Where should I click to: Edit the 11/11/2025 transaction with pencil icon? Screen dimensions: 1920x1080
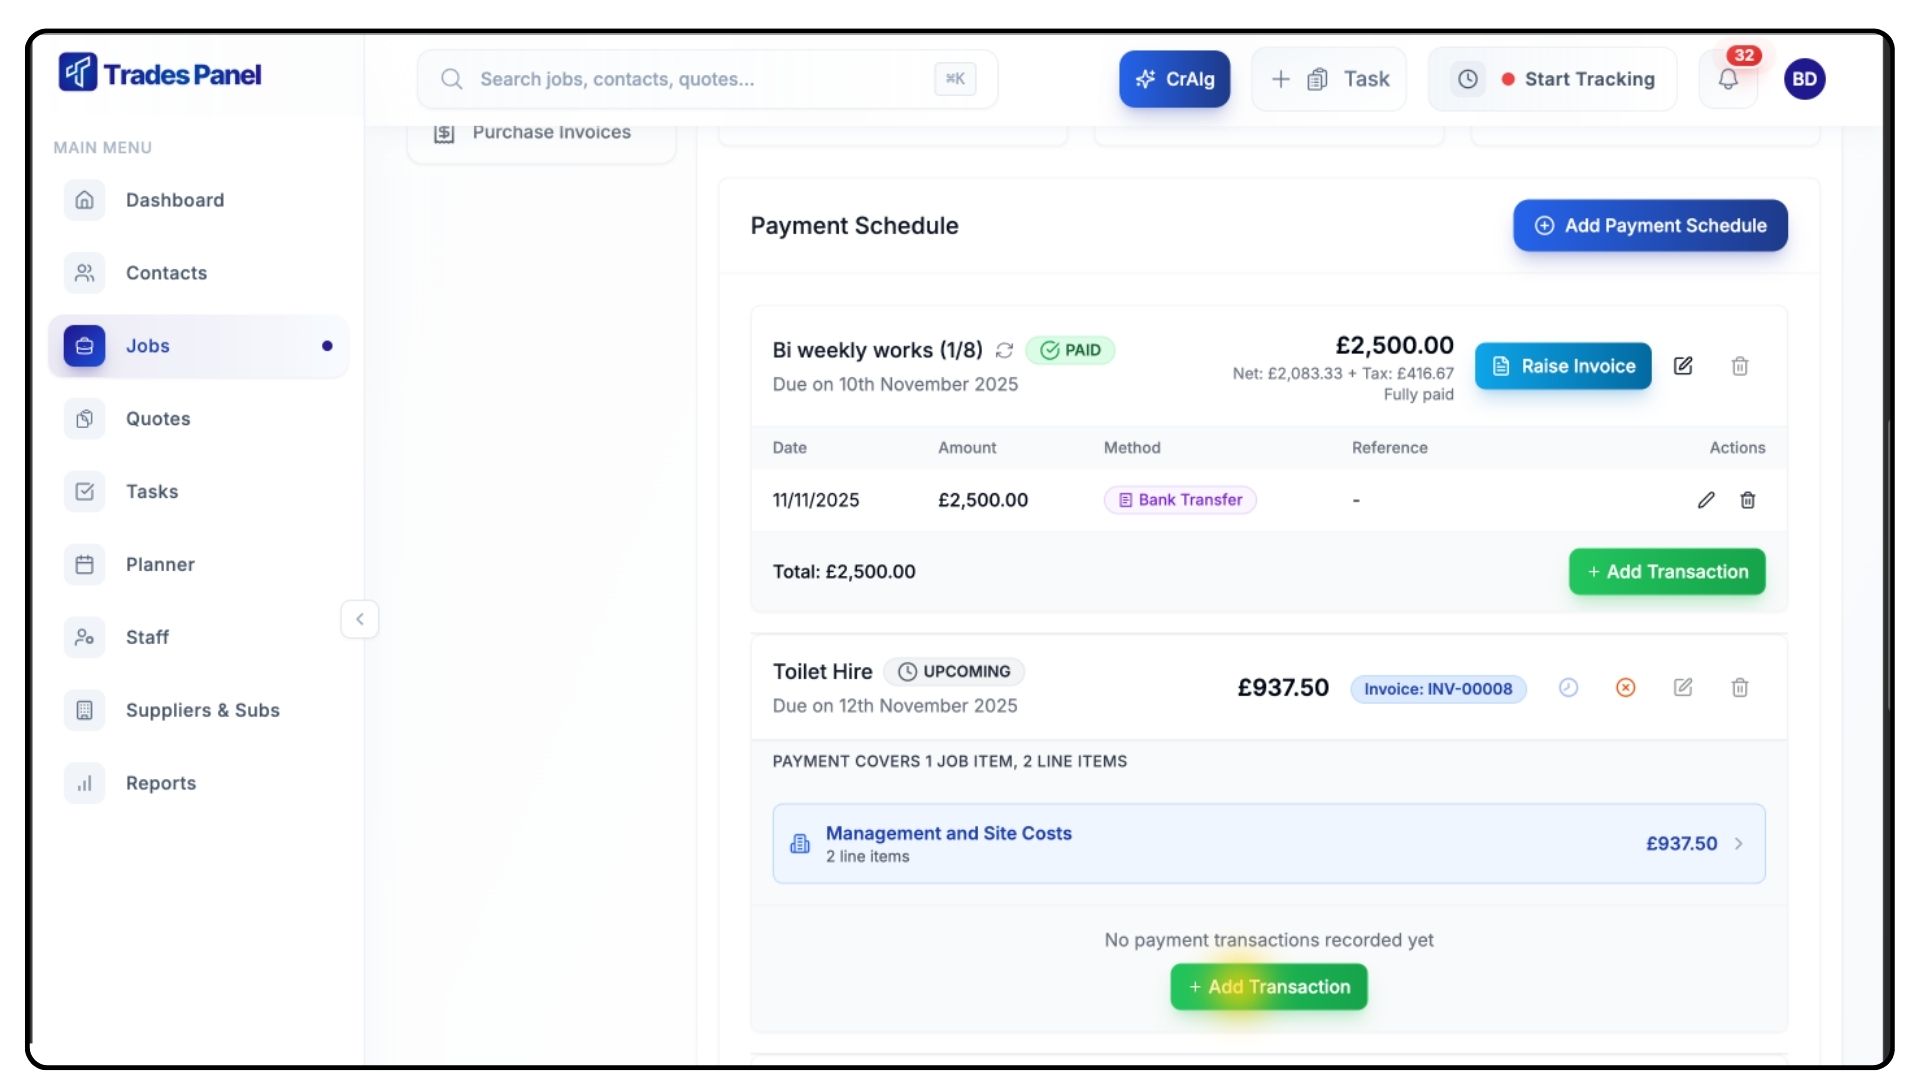pyautogui.click(x=1706, y=500)
